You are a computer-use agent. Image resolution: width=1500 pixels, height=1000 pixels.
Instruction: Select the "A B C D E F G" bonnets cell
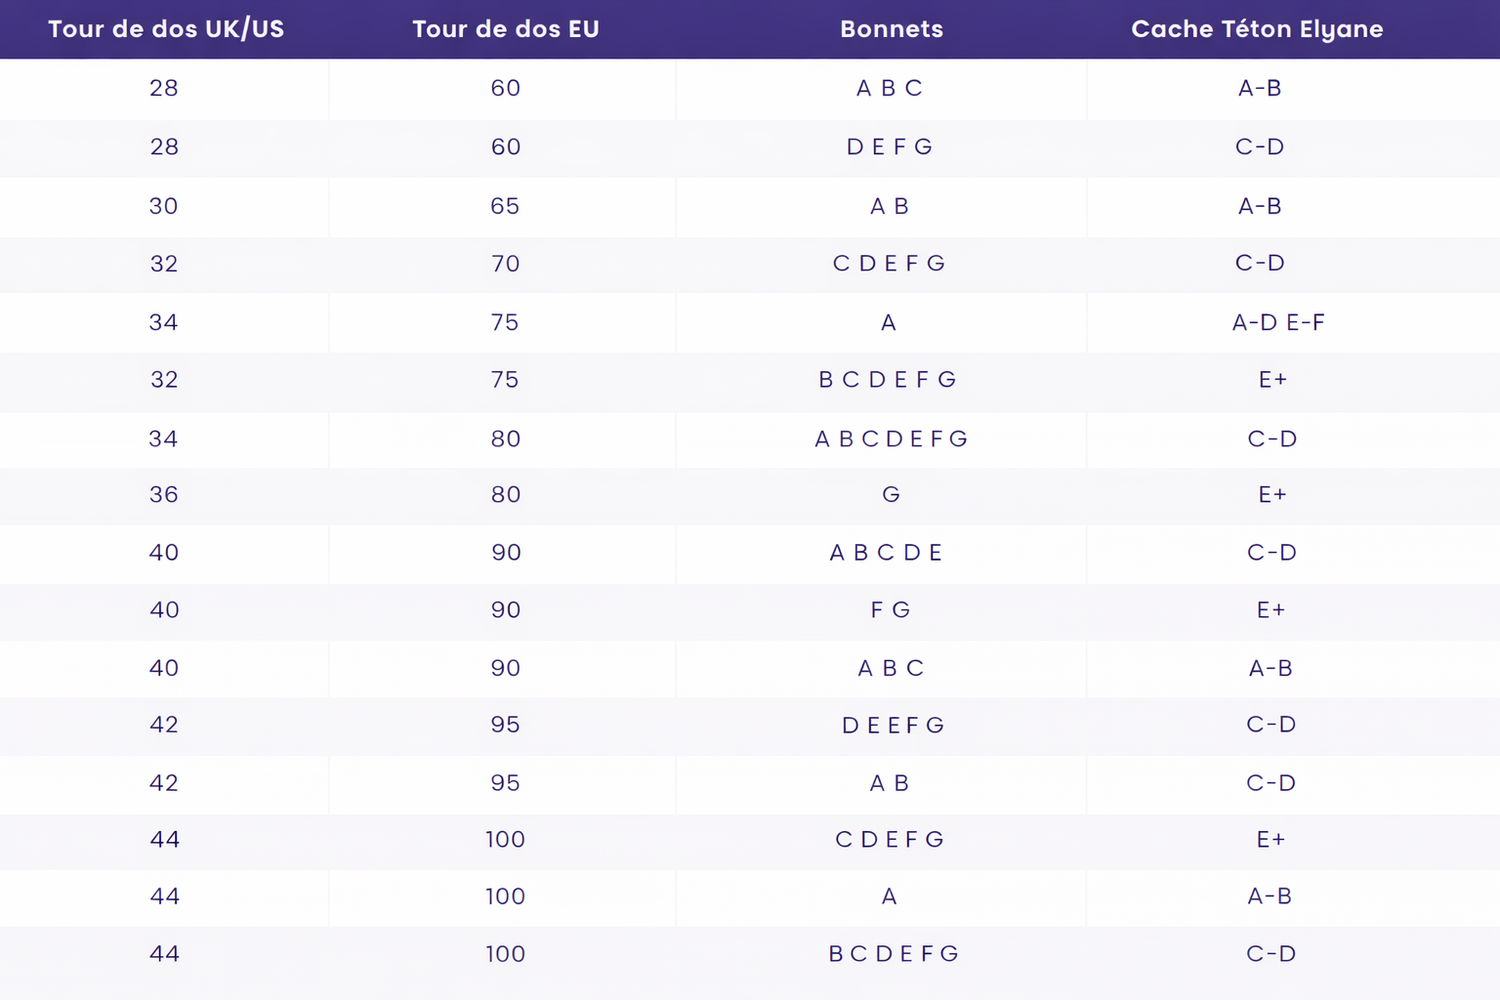coord(891,438)
